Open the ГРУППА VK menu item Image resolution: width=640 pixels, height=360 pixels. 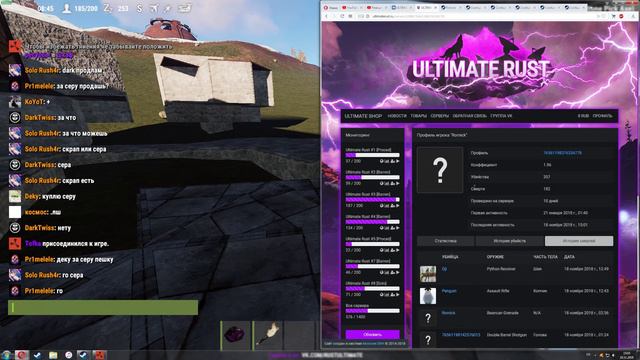(x=501, y=116)
